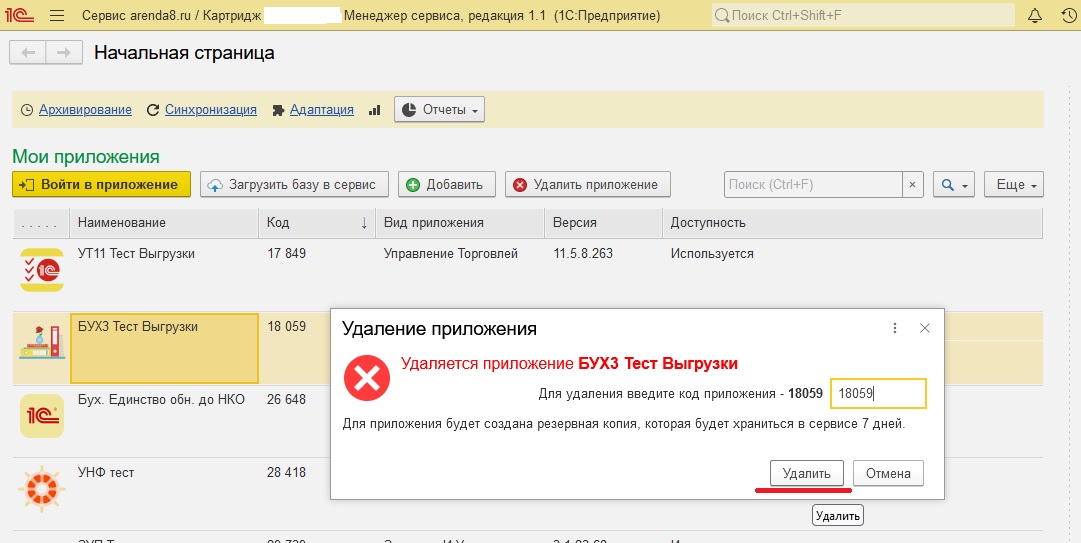This screenshot has width=1081, height=543.
Task: Click the bar chart statistics icon
Action: [375, 110]
